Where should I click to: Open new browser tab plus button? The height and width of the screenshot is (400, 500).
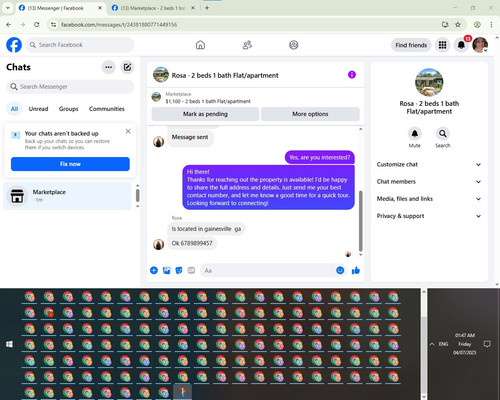pos(207,8)
